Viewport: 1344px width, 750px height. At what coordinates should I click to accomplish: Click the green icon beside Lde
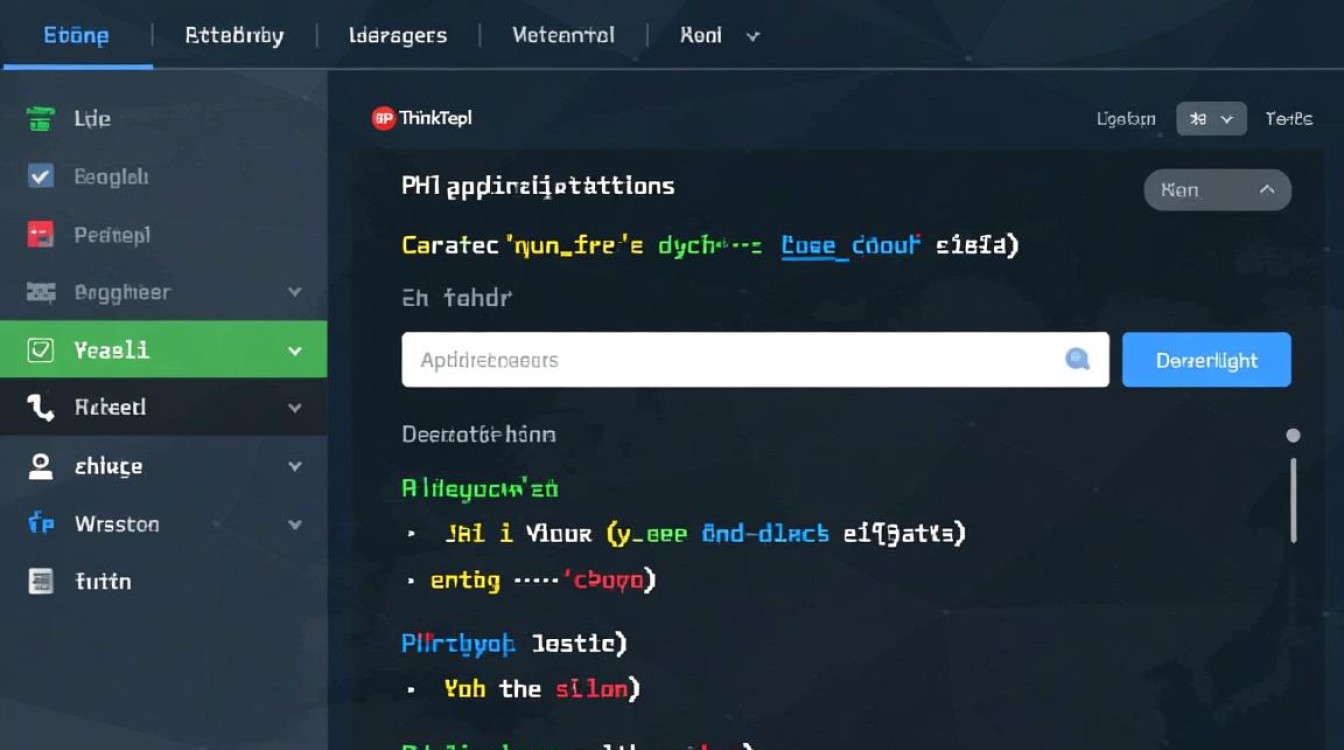click(40, 119)
